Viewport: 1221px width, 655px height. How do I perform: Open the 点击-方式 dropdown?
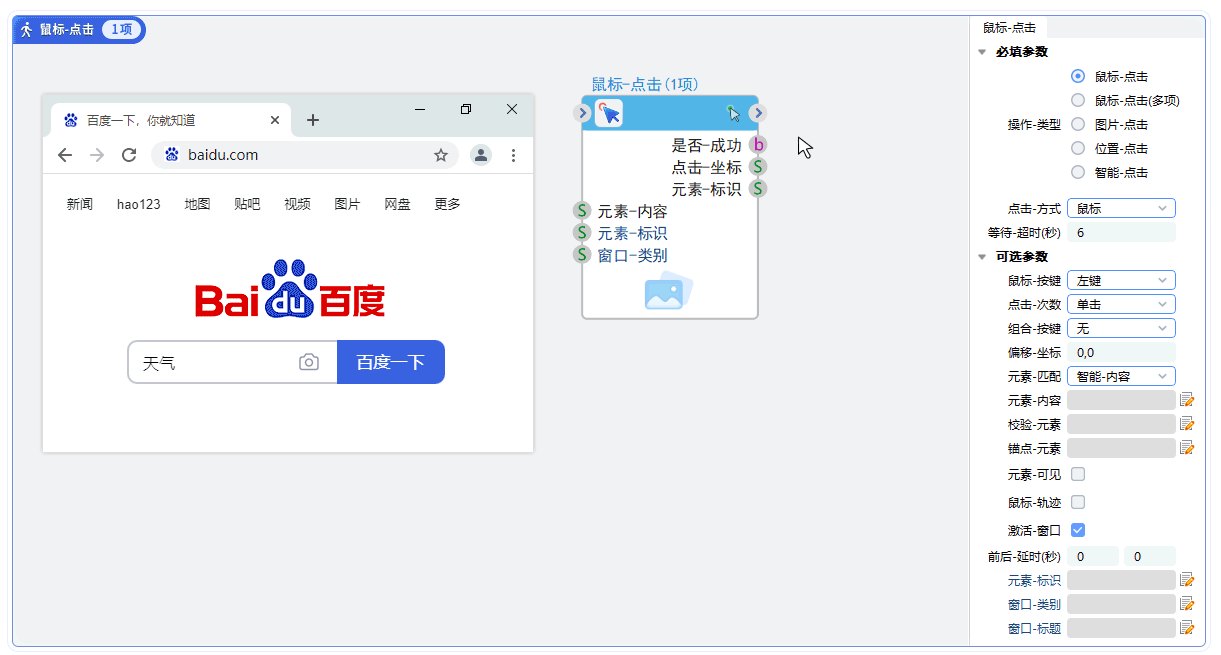pyautogui.click(x=1120, y=207)
